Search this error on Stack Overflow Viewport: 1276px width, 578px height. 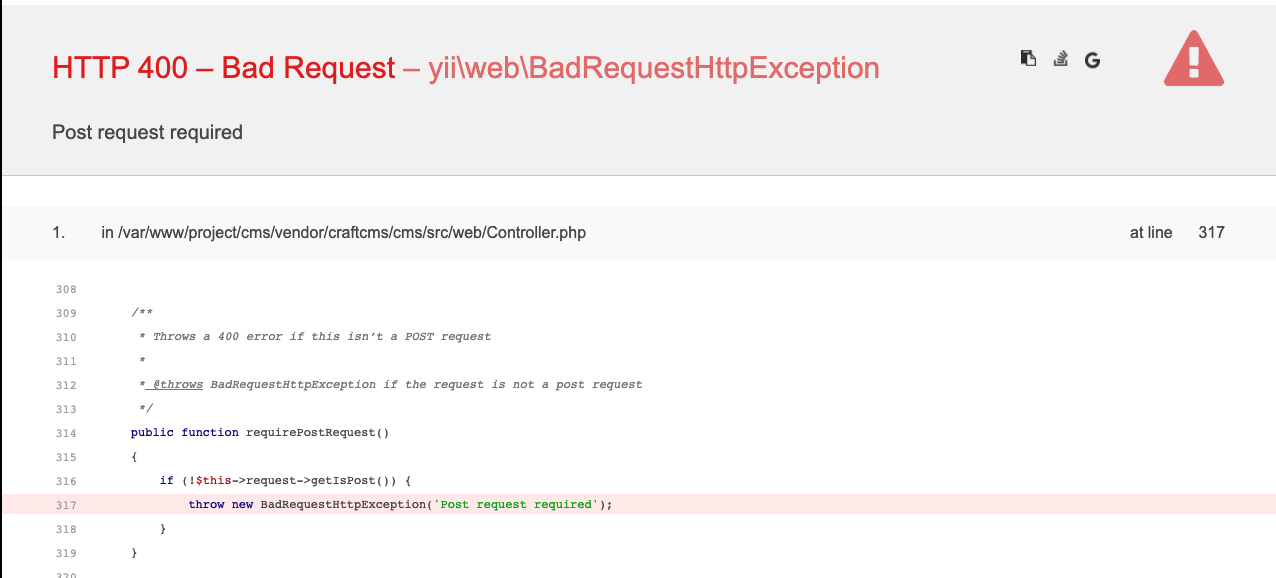point(1060,59)
